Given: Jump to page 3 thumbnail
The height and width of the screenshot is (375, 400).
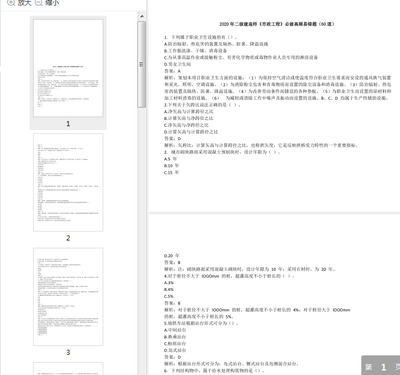Looking at the screenshot, I should tap(68, 297).
